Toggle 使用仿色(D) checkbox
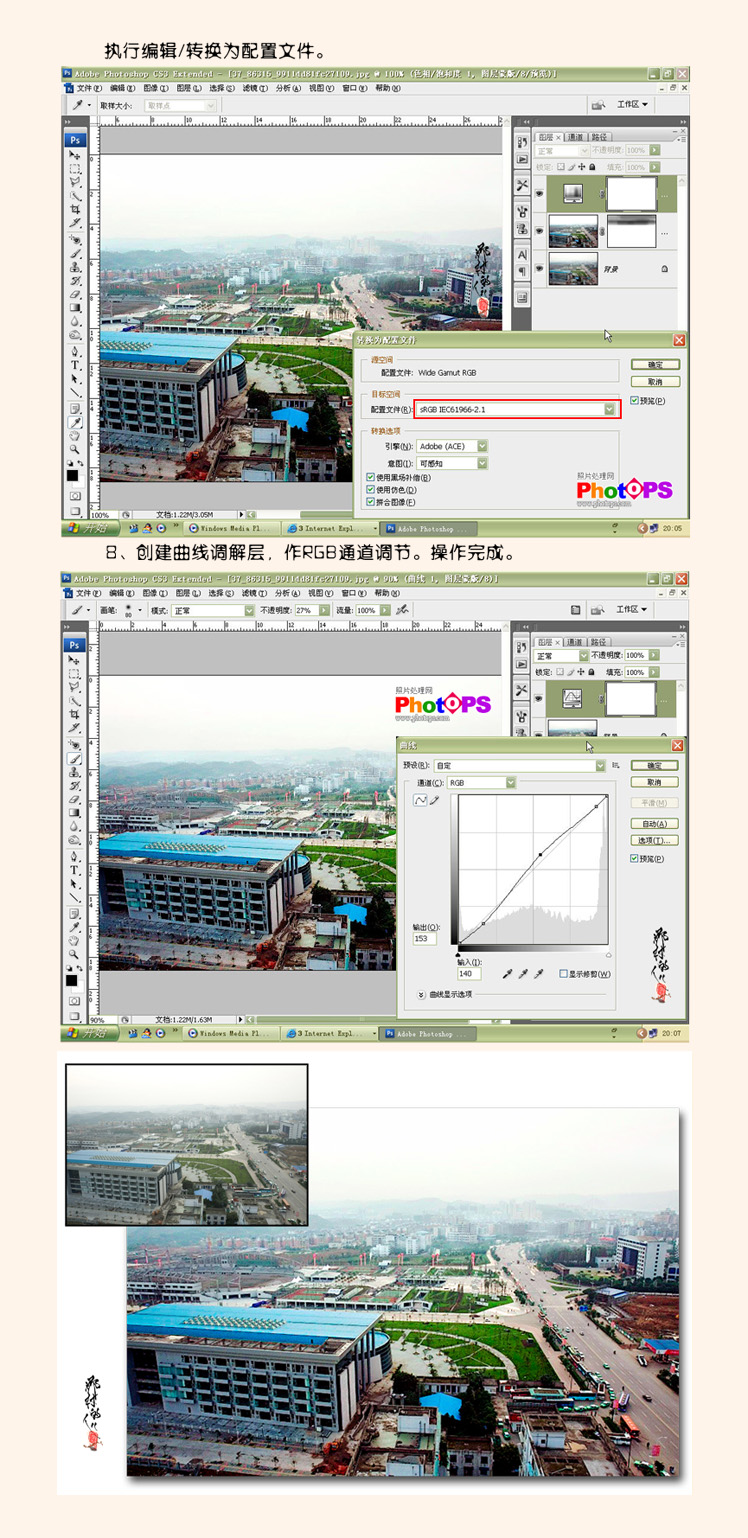 pyautogui.click(x=370, y=489)
